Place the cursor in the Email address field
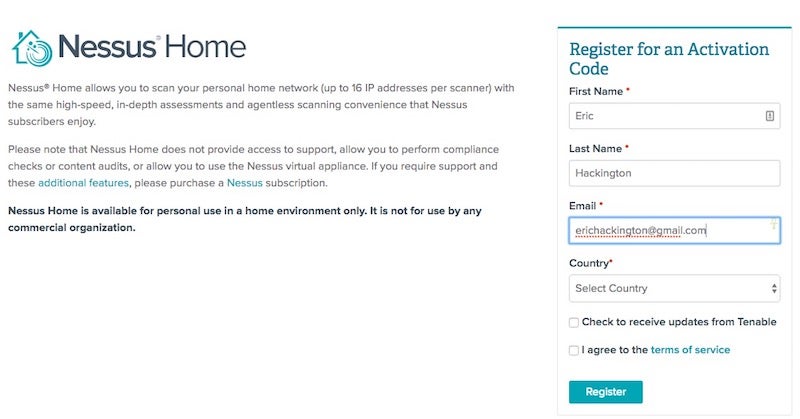The image size is (800, 419). [674, 230]
